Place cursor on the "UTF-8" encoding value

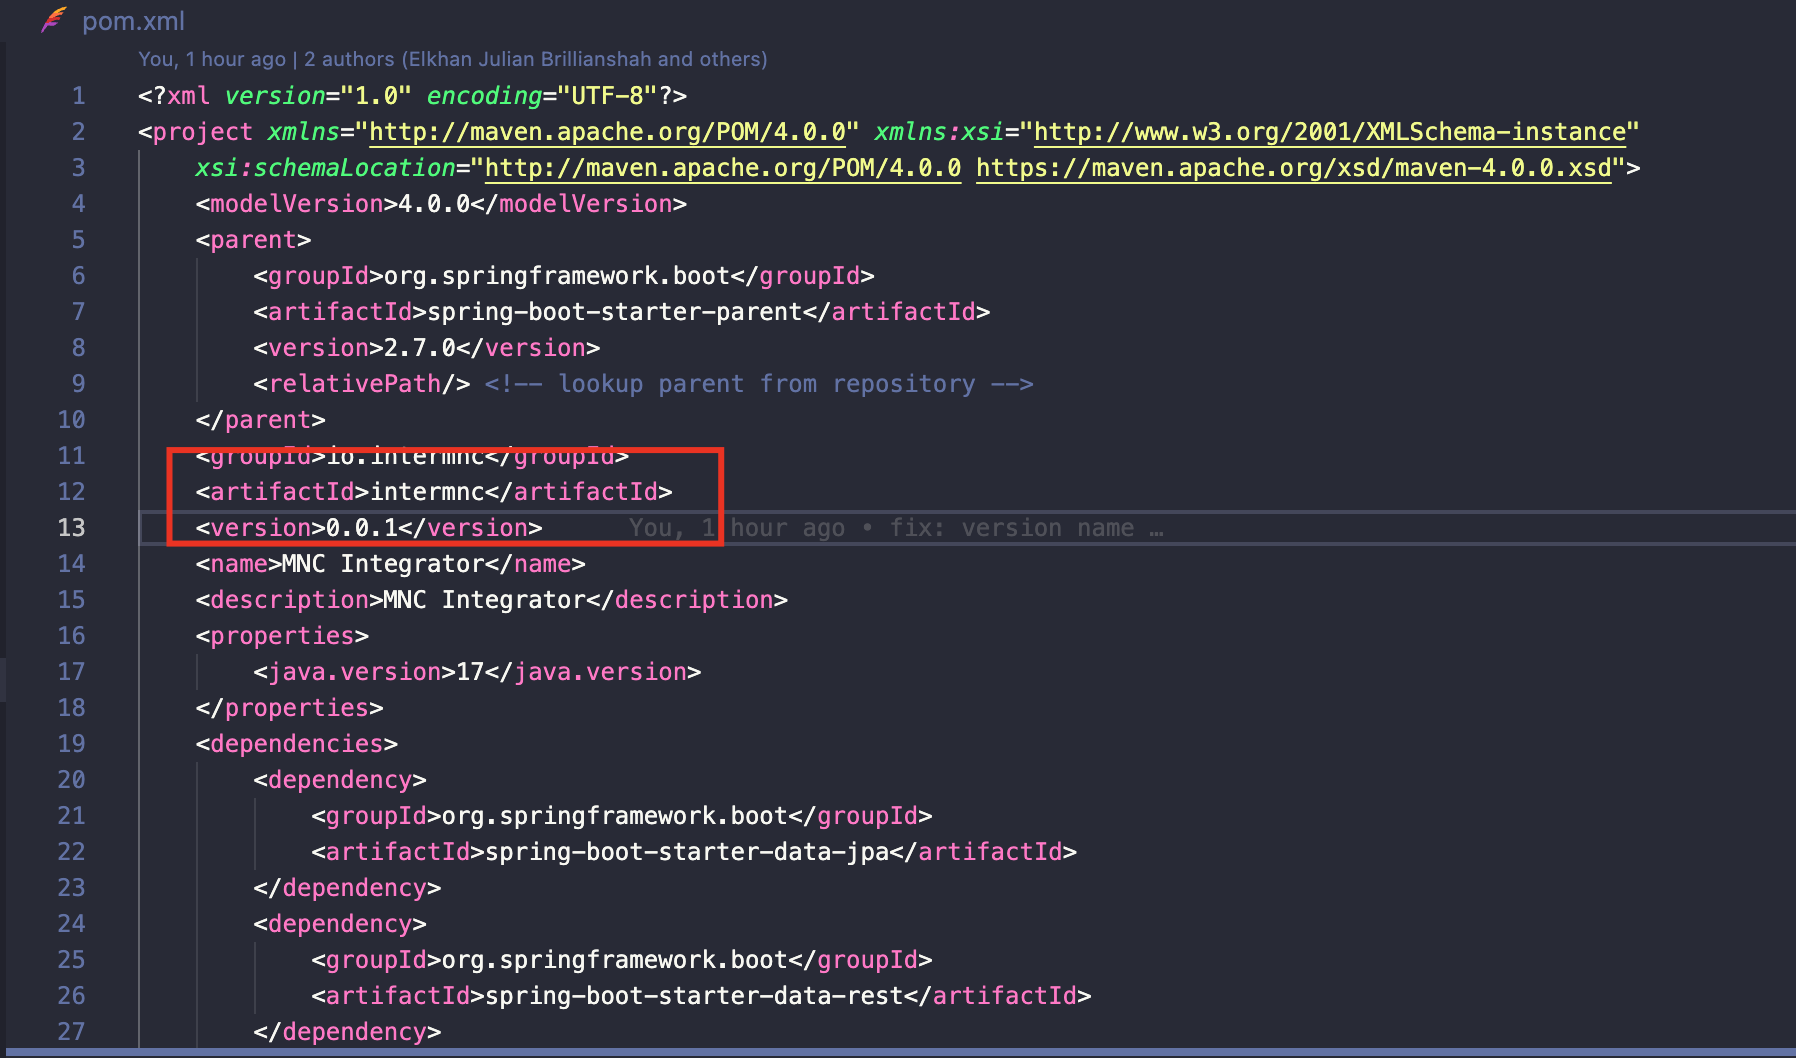[x=607, y=96]
